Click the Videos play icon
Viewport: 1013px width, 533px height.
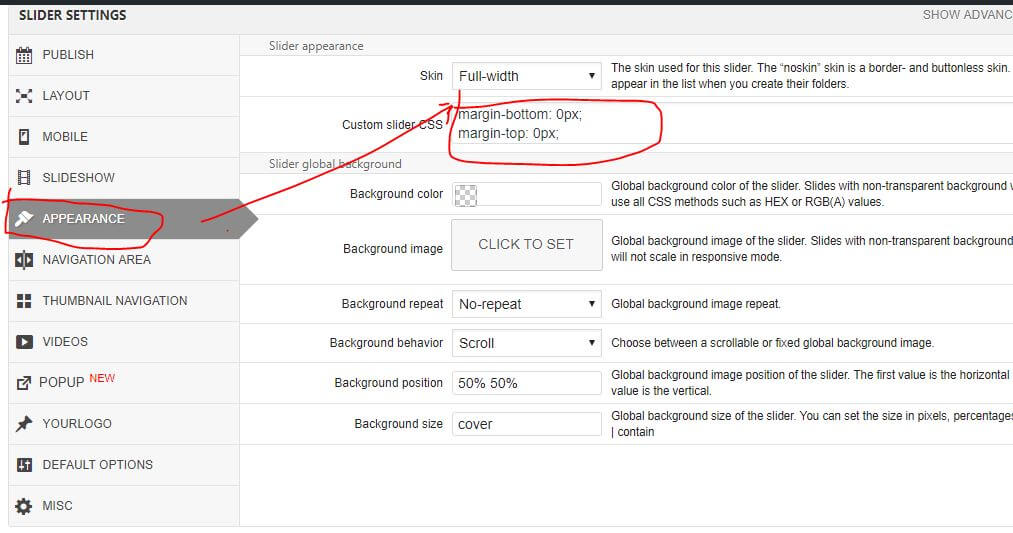click(x=25, y=342)
